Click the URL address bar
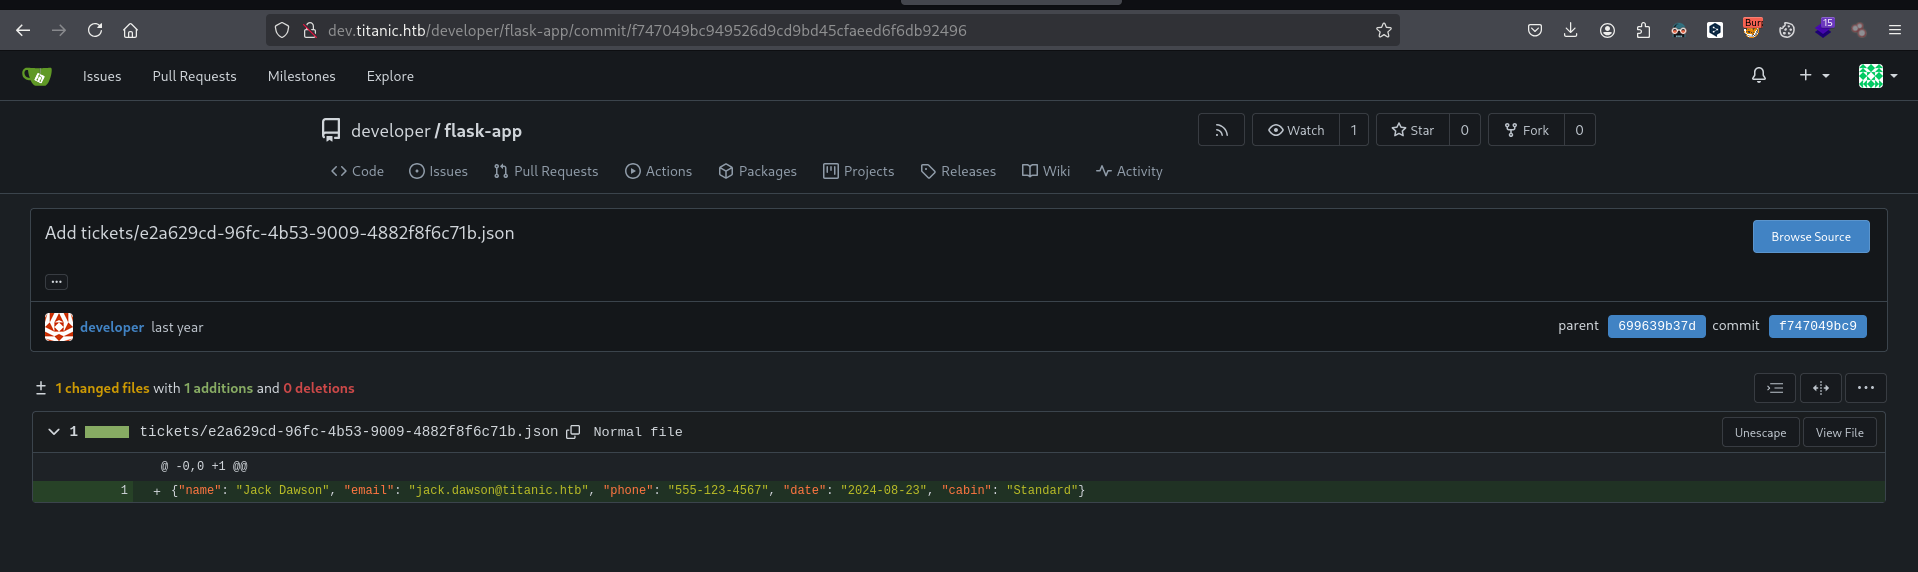 pyautogui.click(x=800, y=30)
